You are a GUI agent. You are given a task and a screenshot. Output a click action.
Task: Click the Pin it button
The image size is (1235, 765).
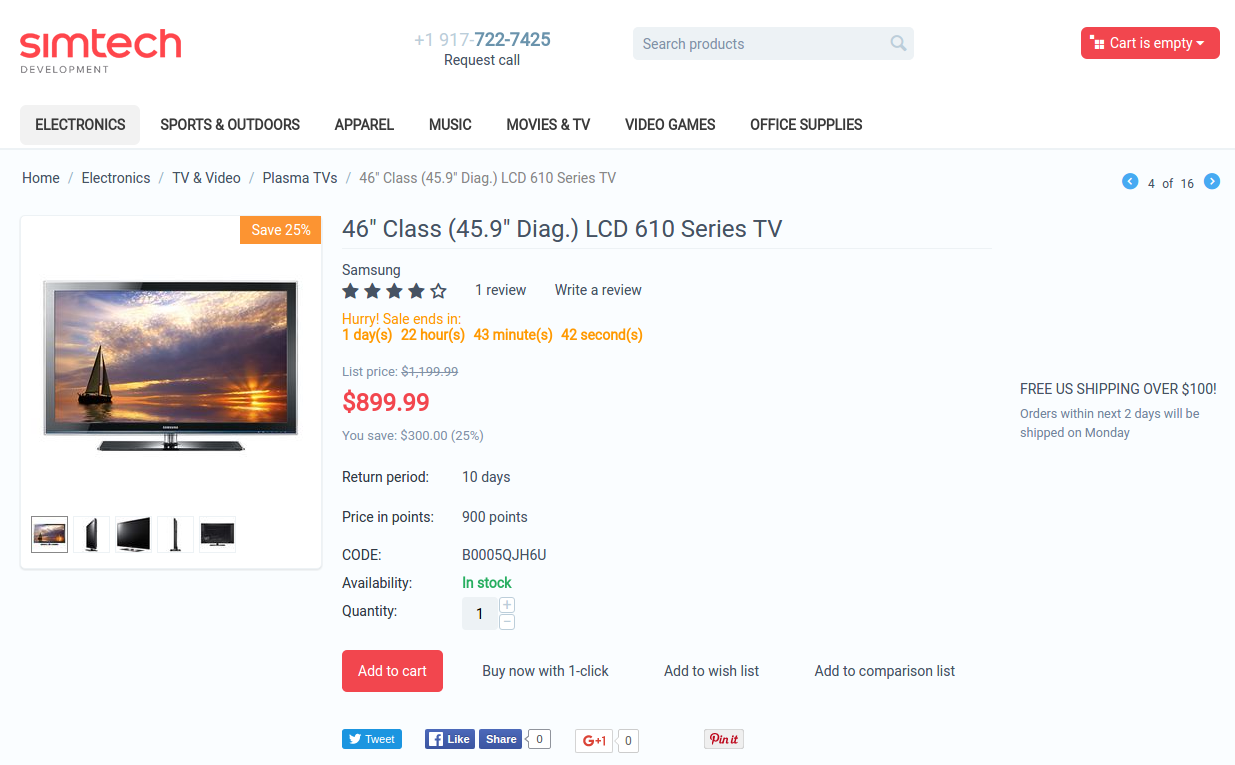click(724, 739)
